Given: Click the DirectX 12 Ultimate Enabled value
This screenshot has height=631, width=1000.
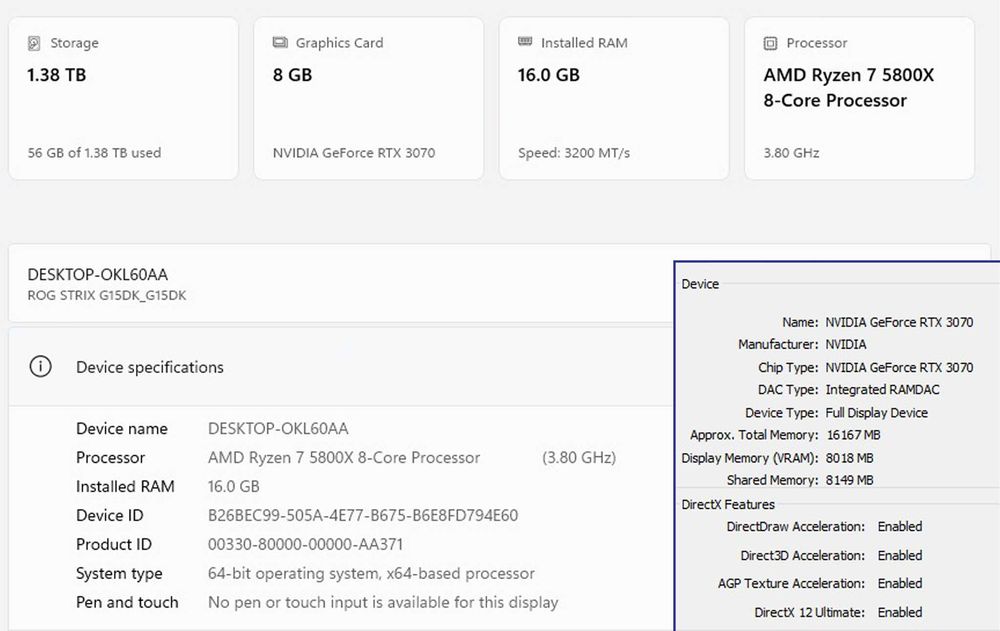Looking at the screenshot, I should coord(900,612).
